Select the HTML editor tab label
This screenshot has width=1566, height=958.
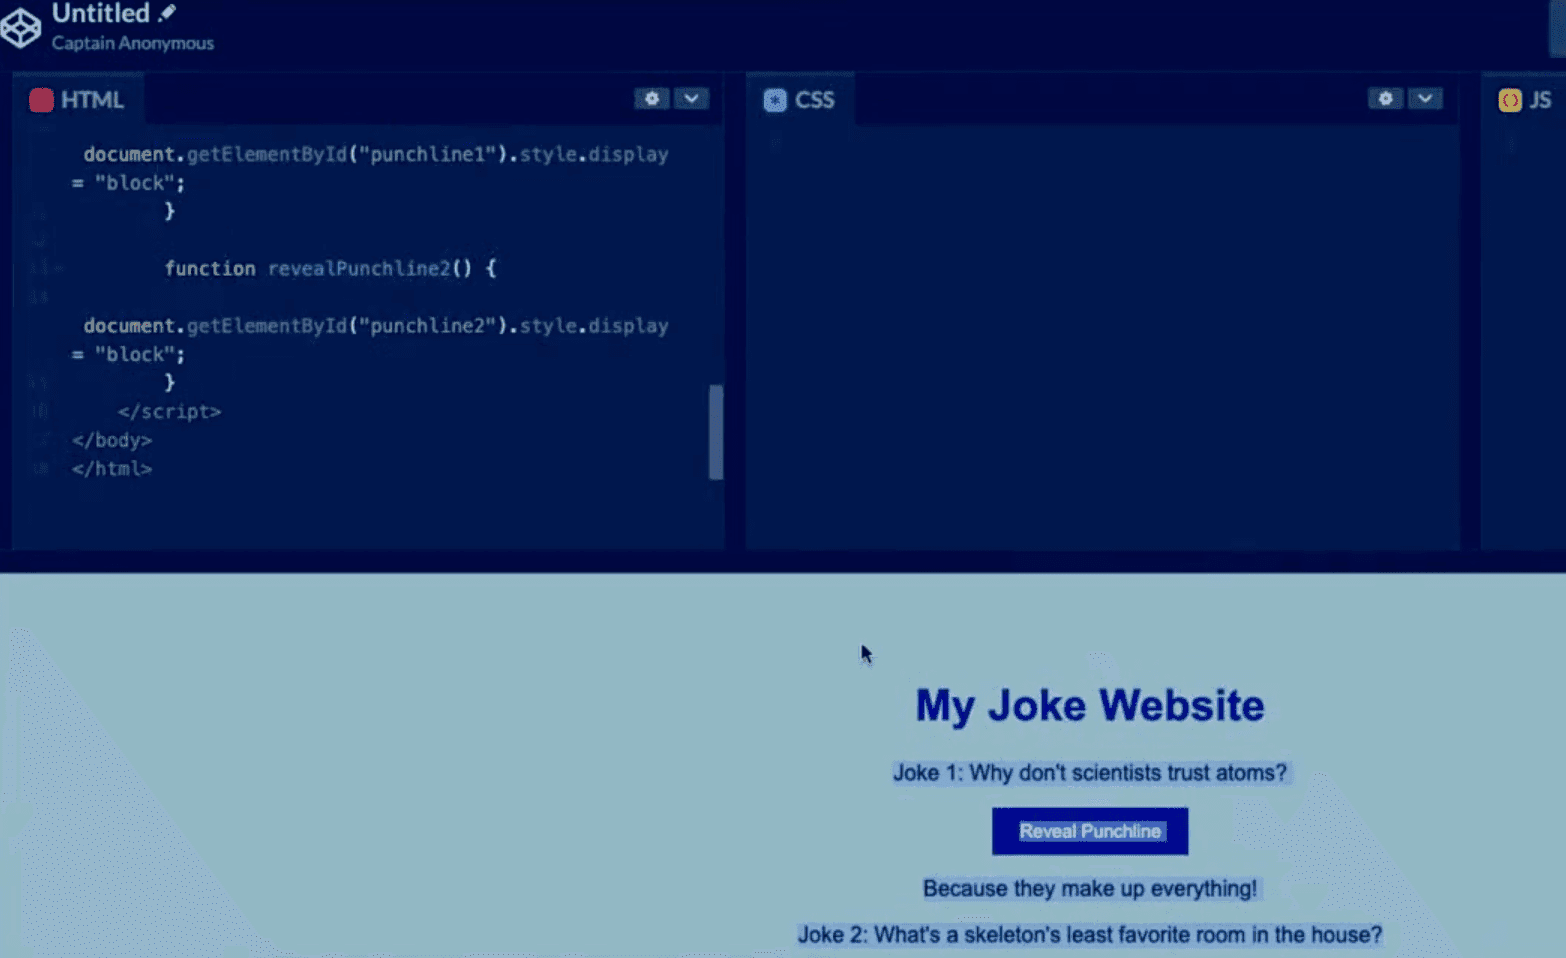tap(92, 100)
